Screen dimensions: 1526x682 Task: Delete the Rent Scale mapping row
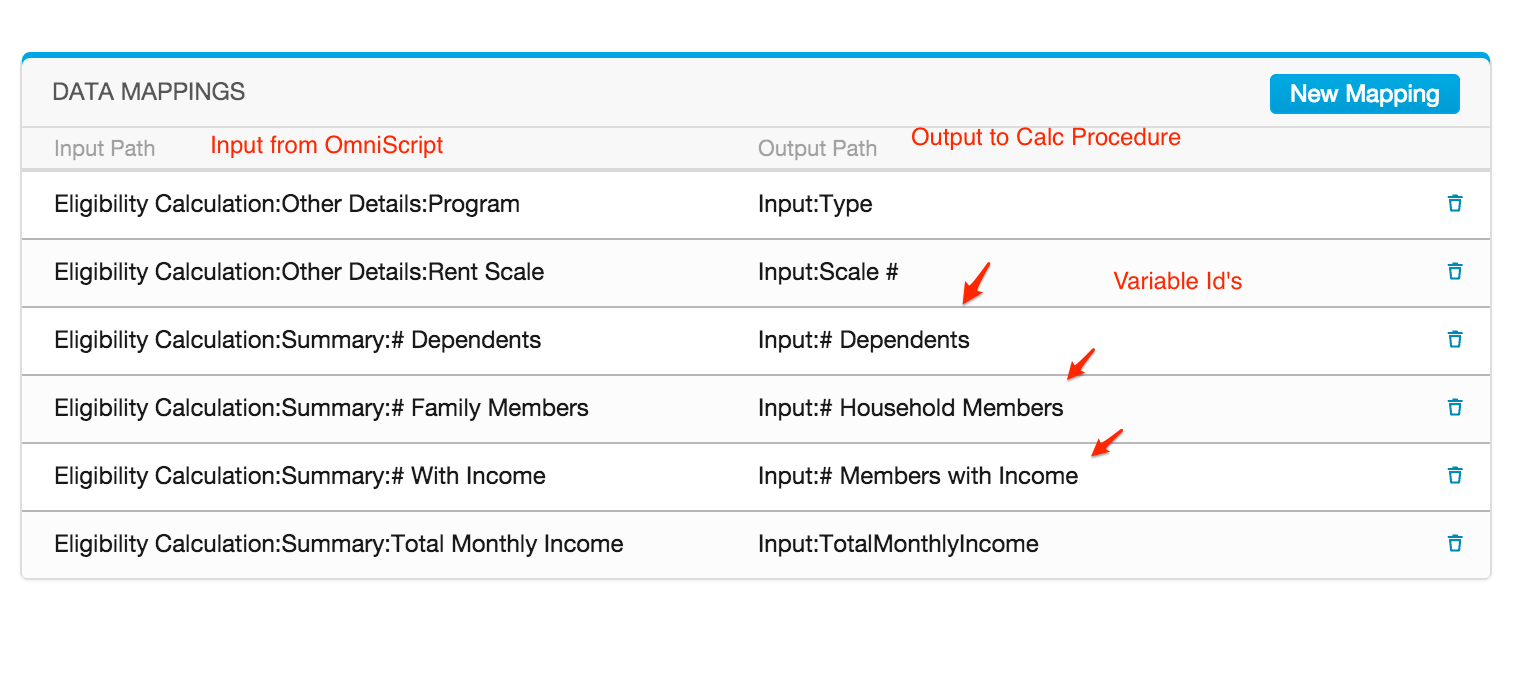pos(1455,272)
